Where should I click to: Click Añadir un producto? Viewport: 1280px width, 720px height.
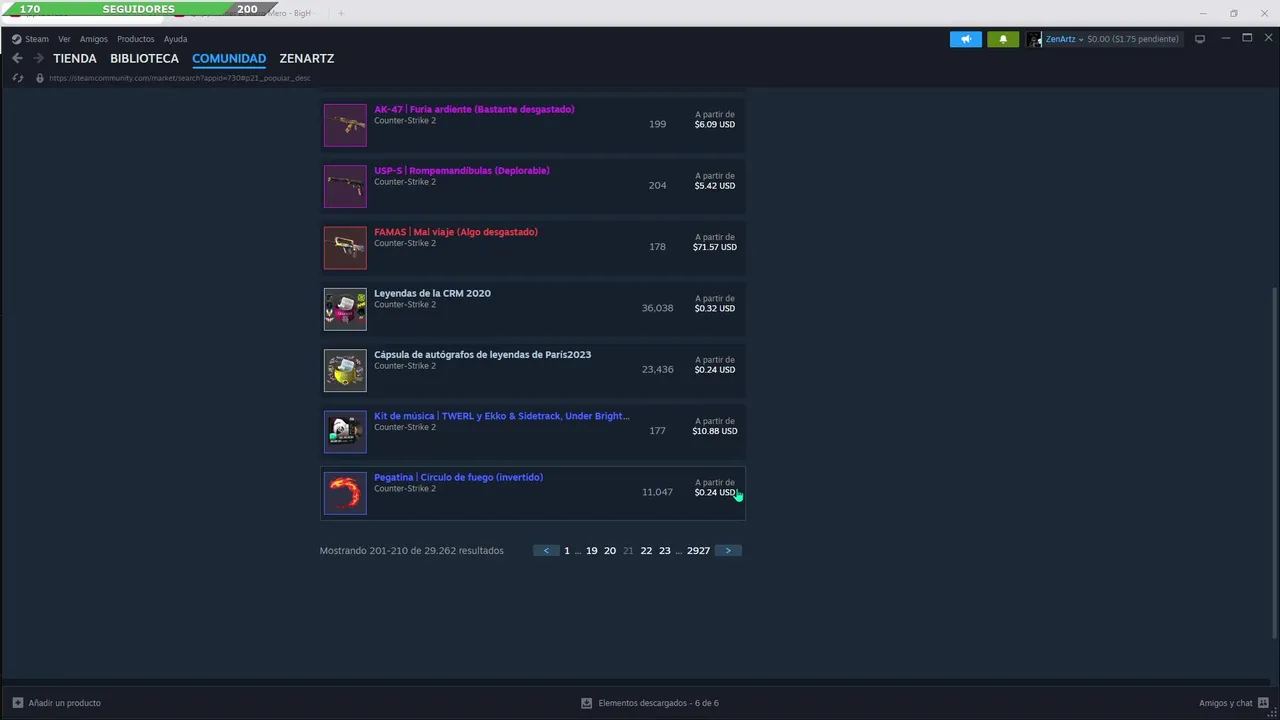tap(65, 703)
